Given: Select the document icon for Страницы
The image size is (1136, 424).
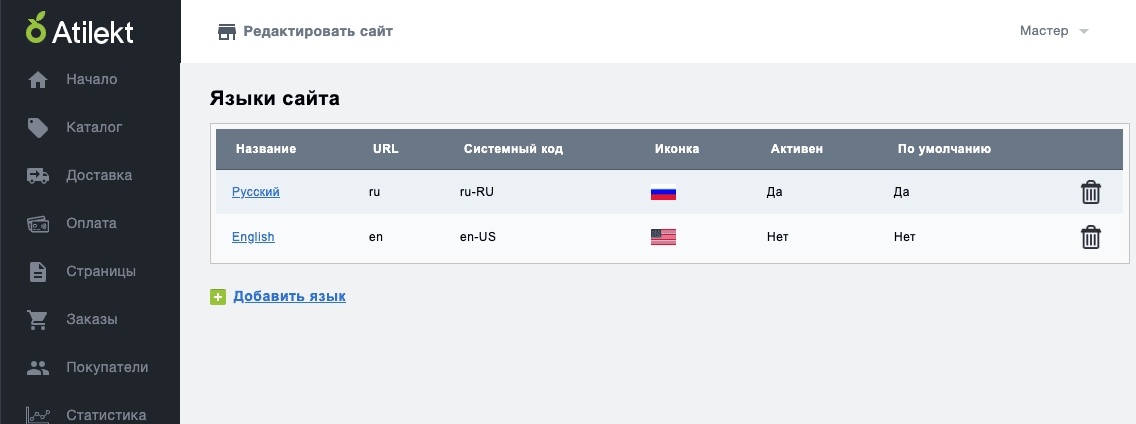Looking at the screenshot, I should click(38, 272).
